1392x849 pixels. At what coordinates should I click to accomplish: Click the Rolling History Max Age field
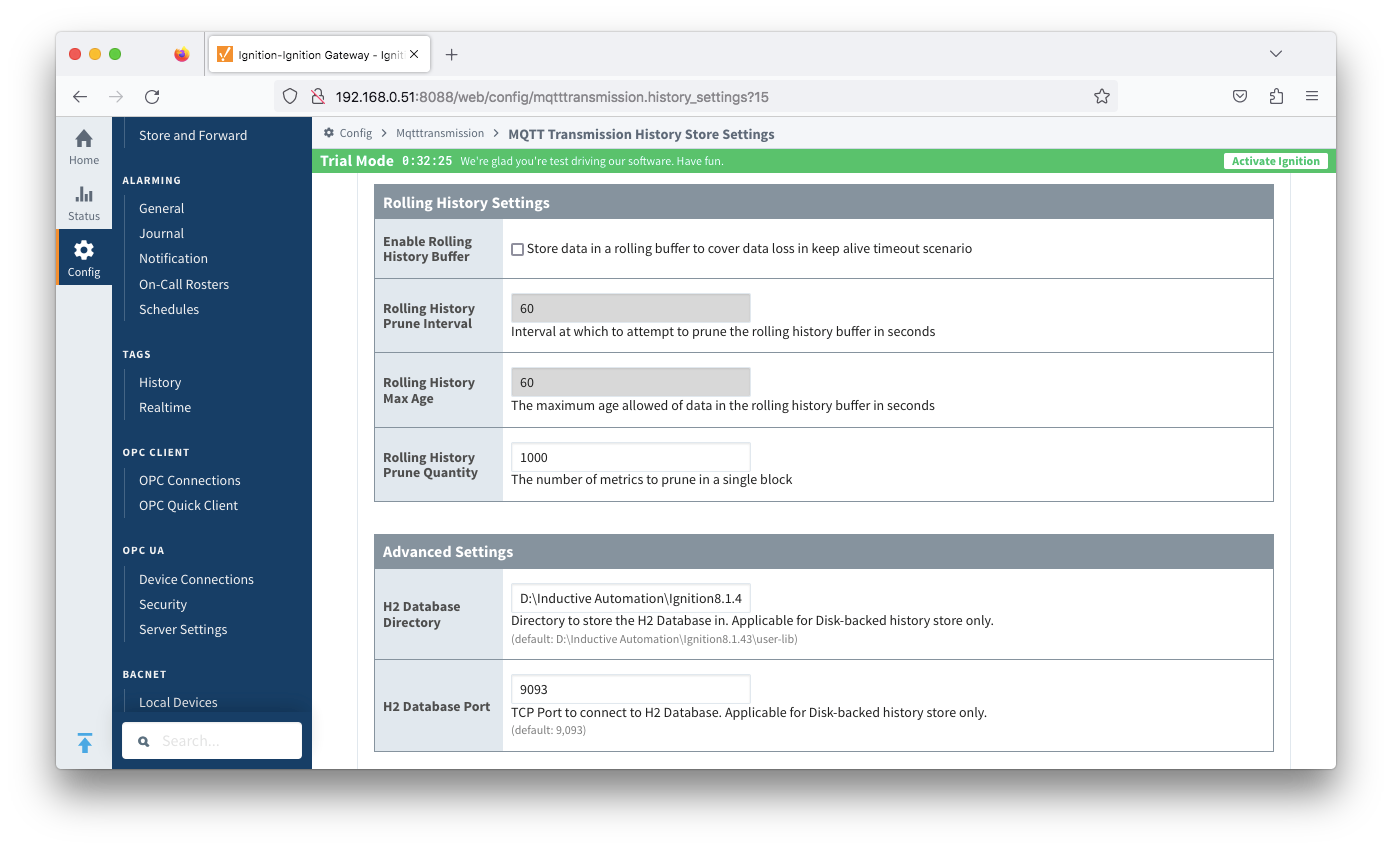coord(631,382)
